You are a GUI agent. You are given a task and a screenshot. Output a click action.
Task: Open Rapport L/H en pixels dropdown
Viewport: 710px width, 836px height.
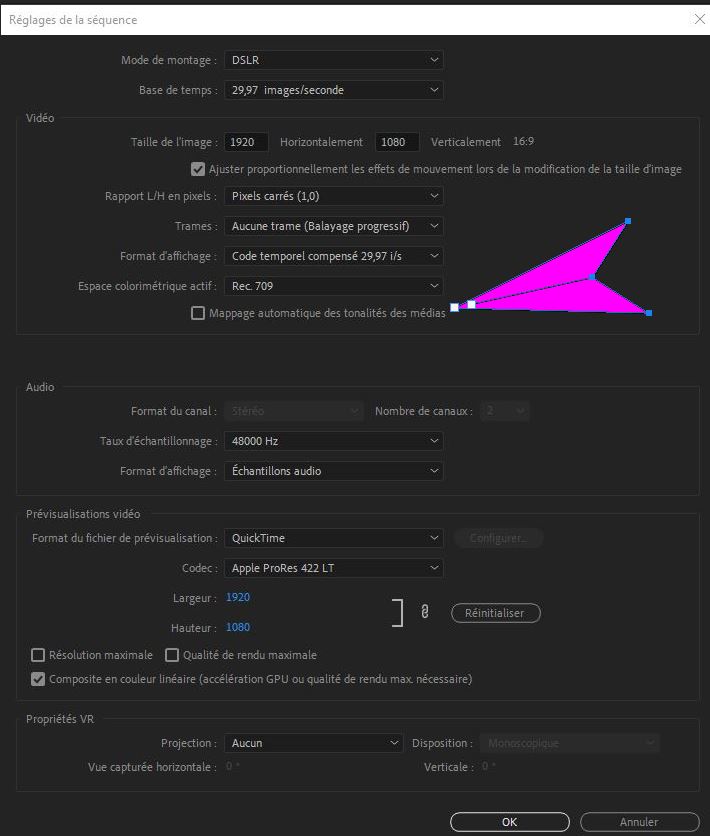[333, 196]
